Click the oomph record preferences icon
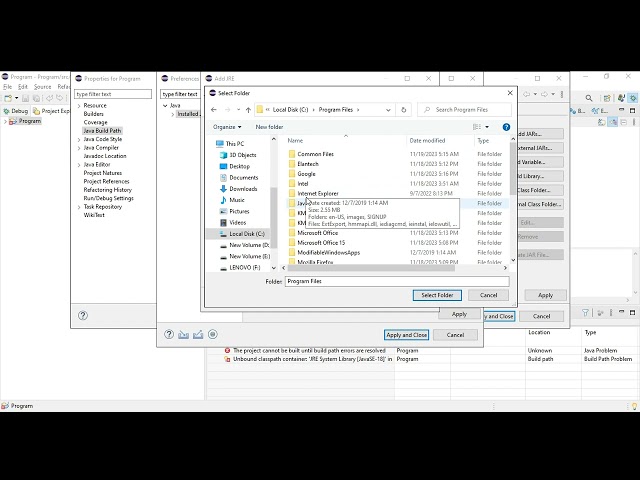Image resolution: width=640 pixels, height=480 pixels. point(213,334)
